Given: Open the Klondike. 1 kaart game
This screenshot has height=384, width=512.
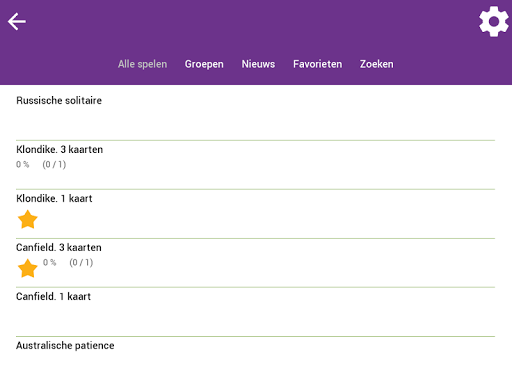Looking at the screenshot, I should [255, 214].
